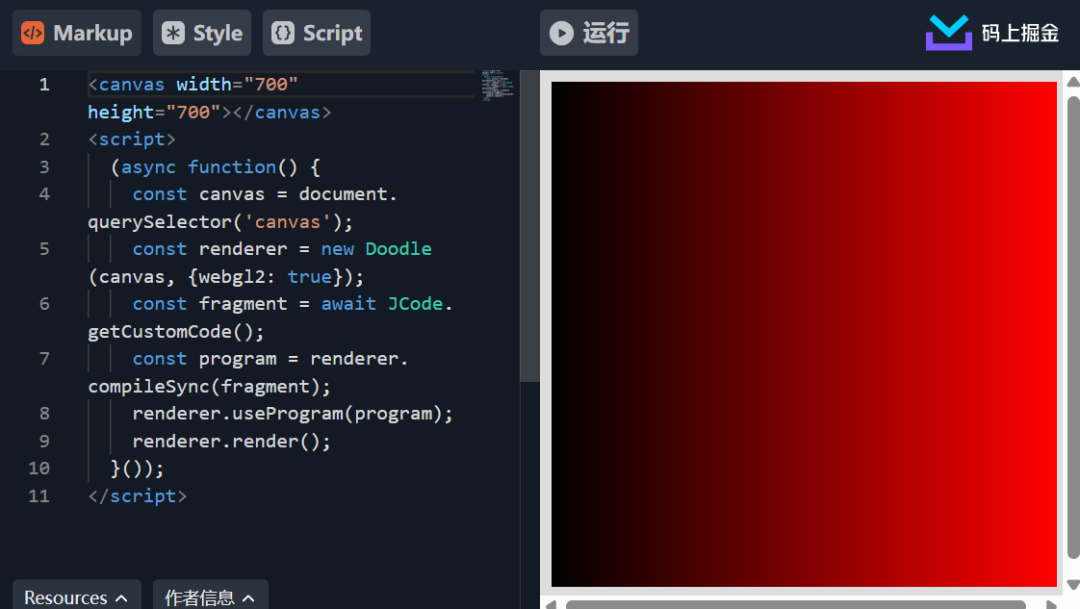
Task: Click 'async function()' on line 3
Action: (x=209, y=167)
